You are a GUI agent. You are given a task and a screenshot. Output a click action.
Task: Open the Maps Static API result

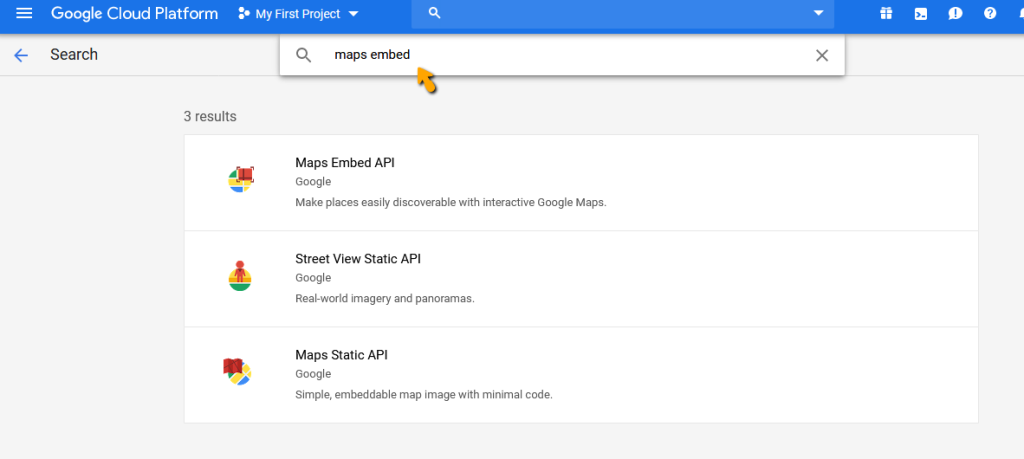coord(341,355)
